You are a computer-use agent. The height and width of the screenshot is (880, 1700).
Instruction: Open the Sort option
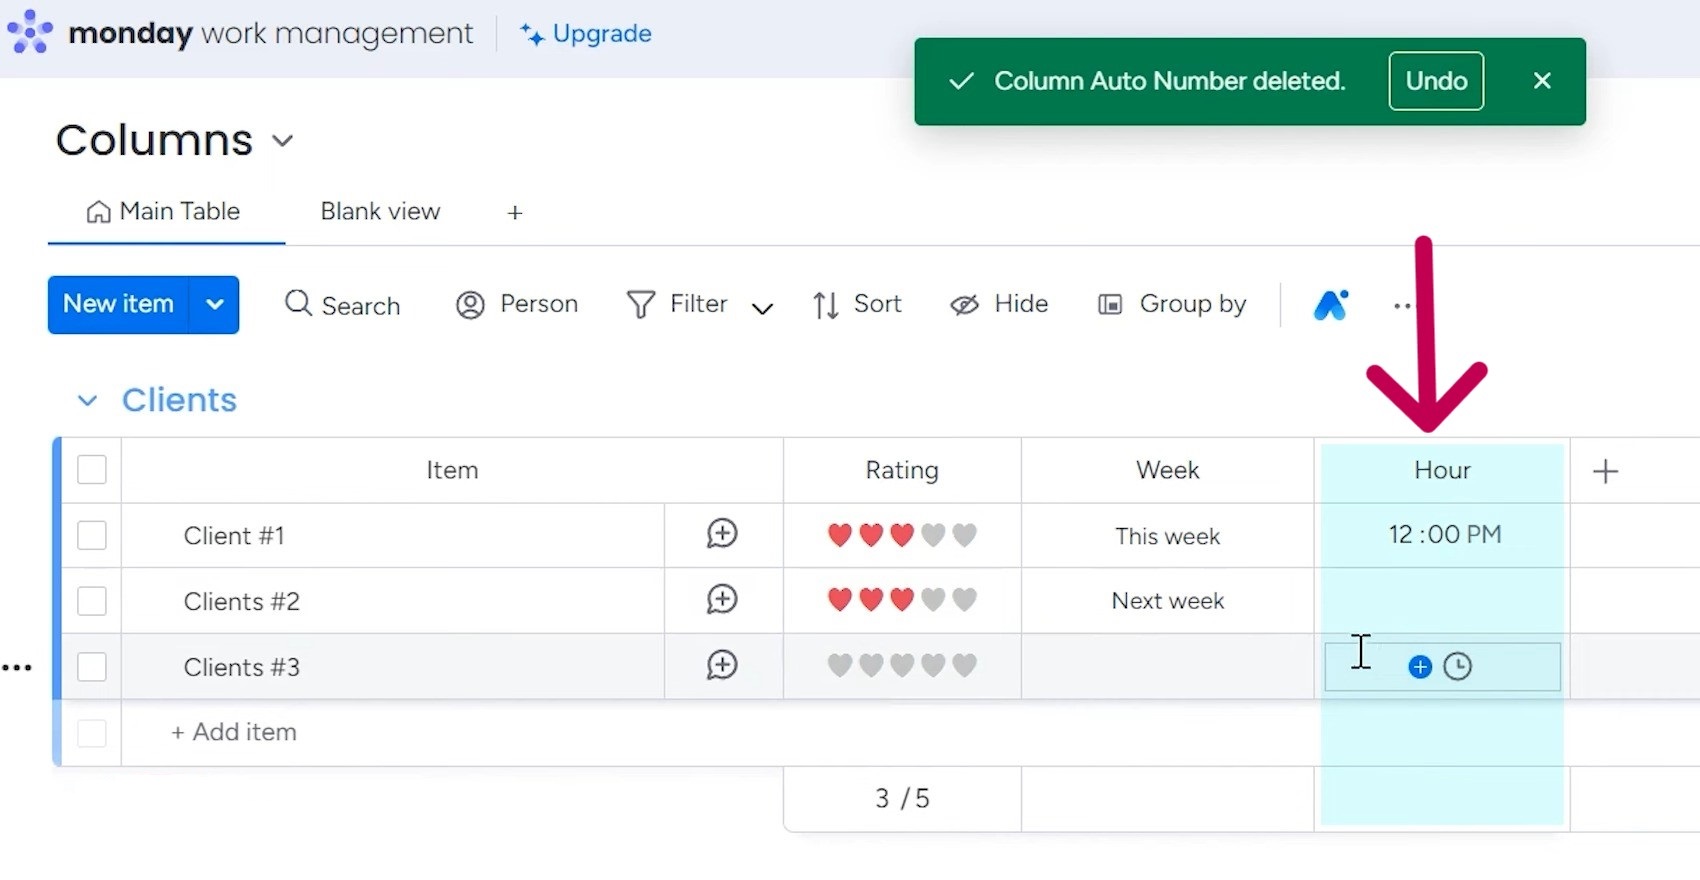tap(858, 304)
